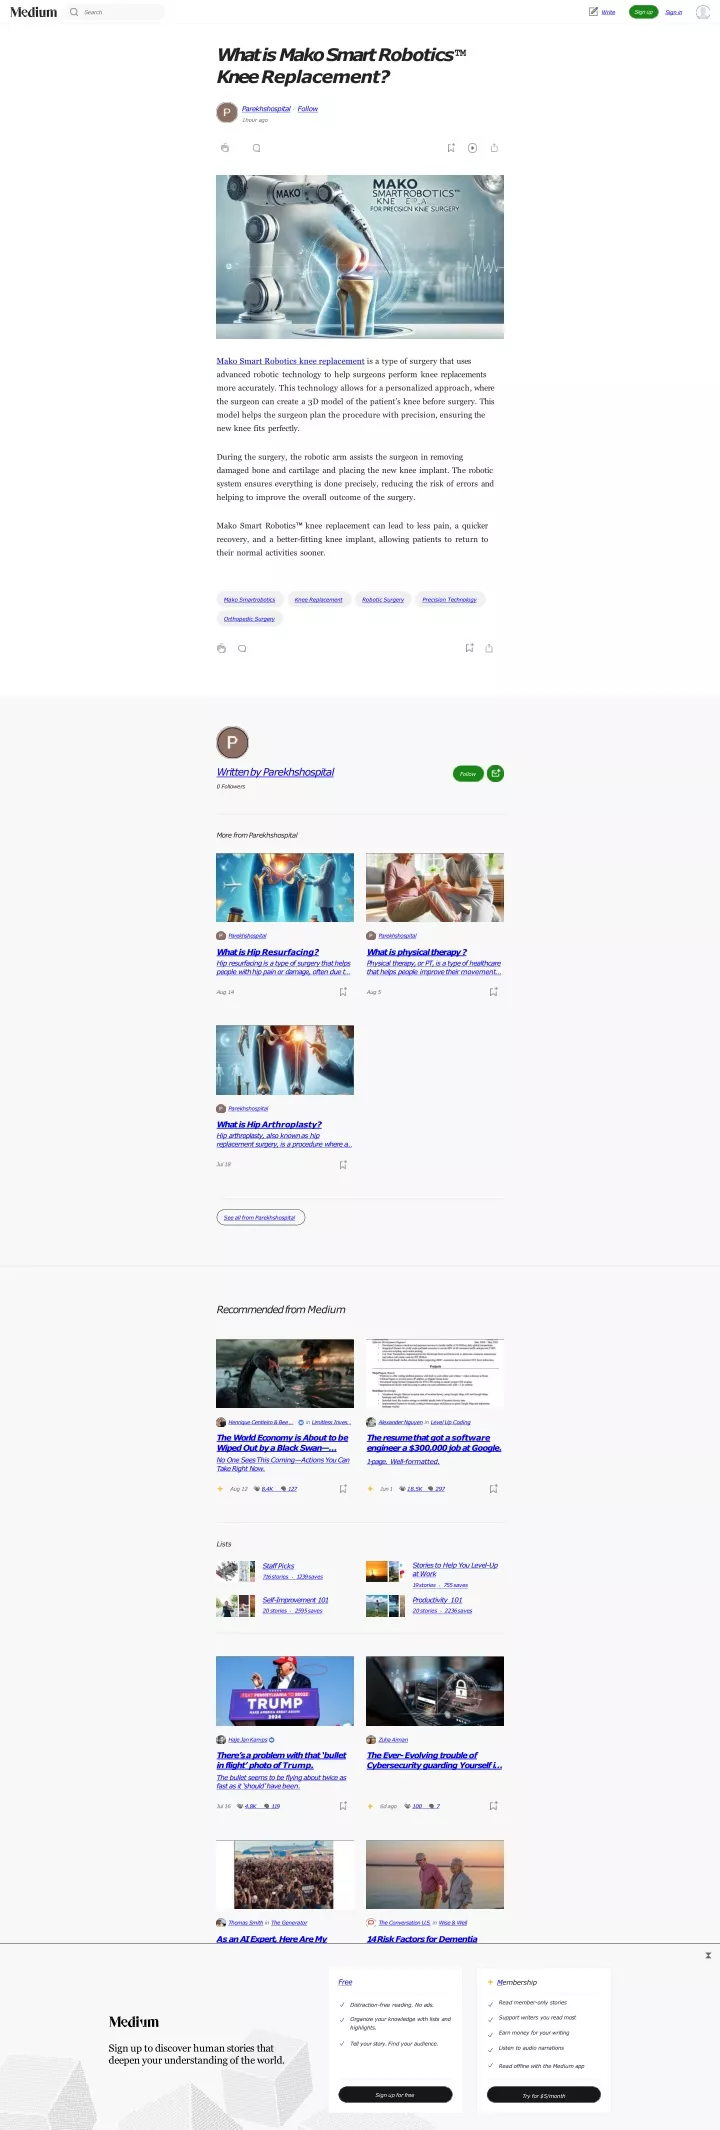Open the Parekhshospital byline link
The height and width of the screenshot is (2130, 720).
coord(266,109)
